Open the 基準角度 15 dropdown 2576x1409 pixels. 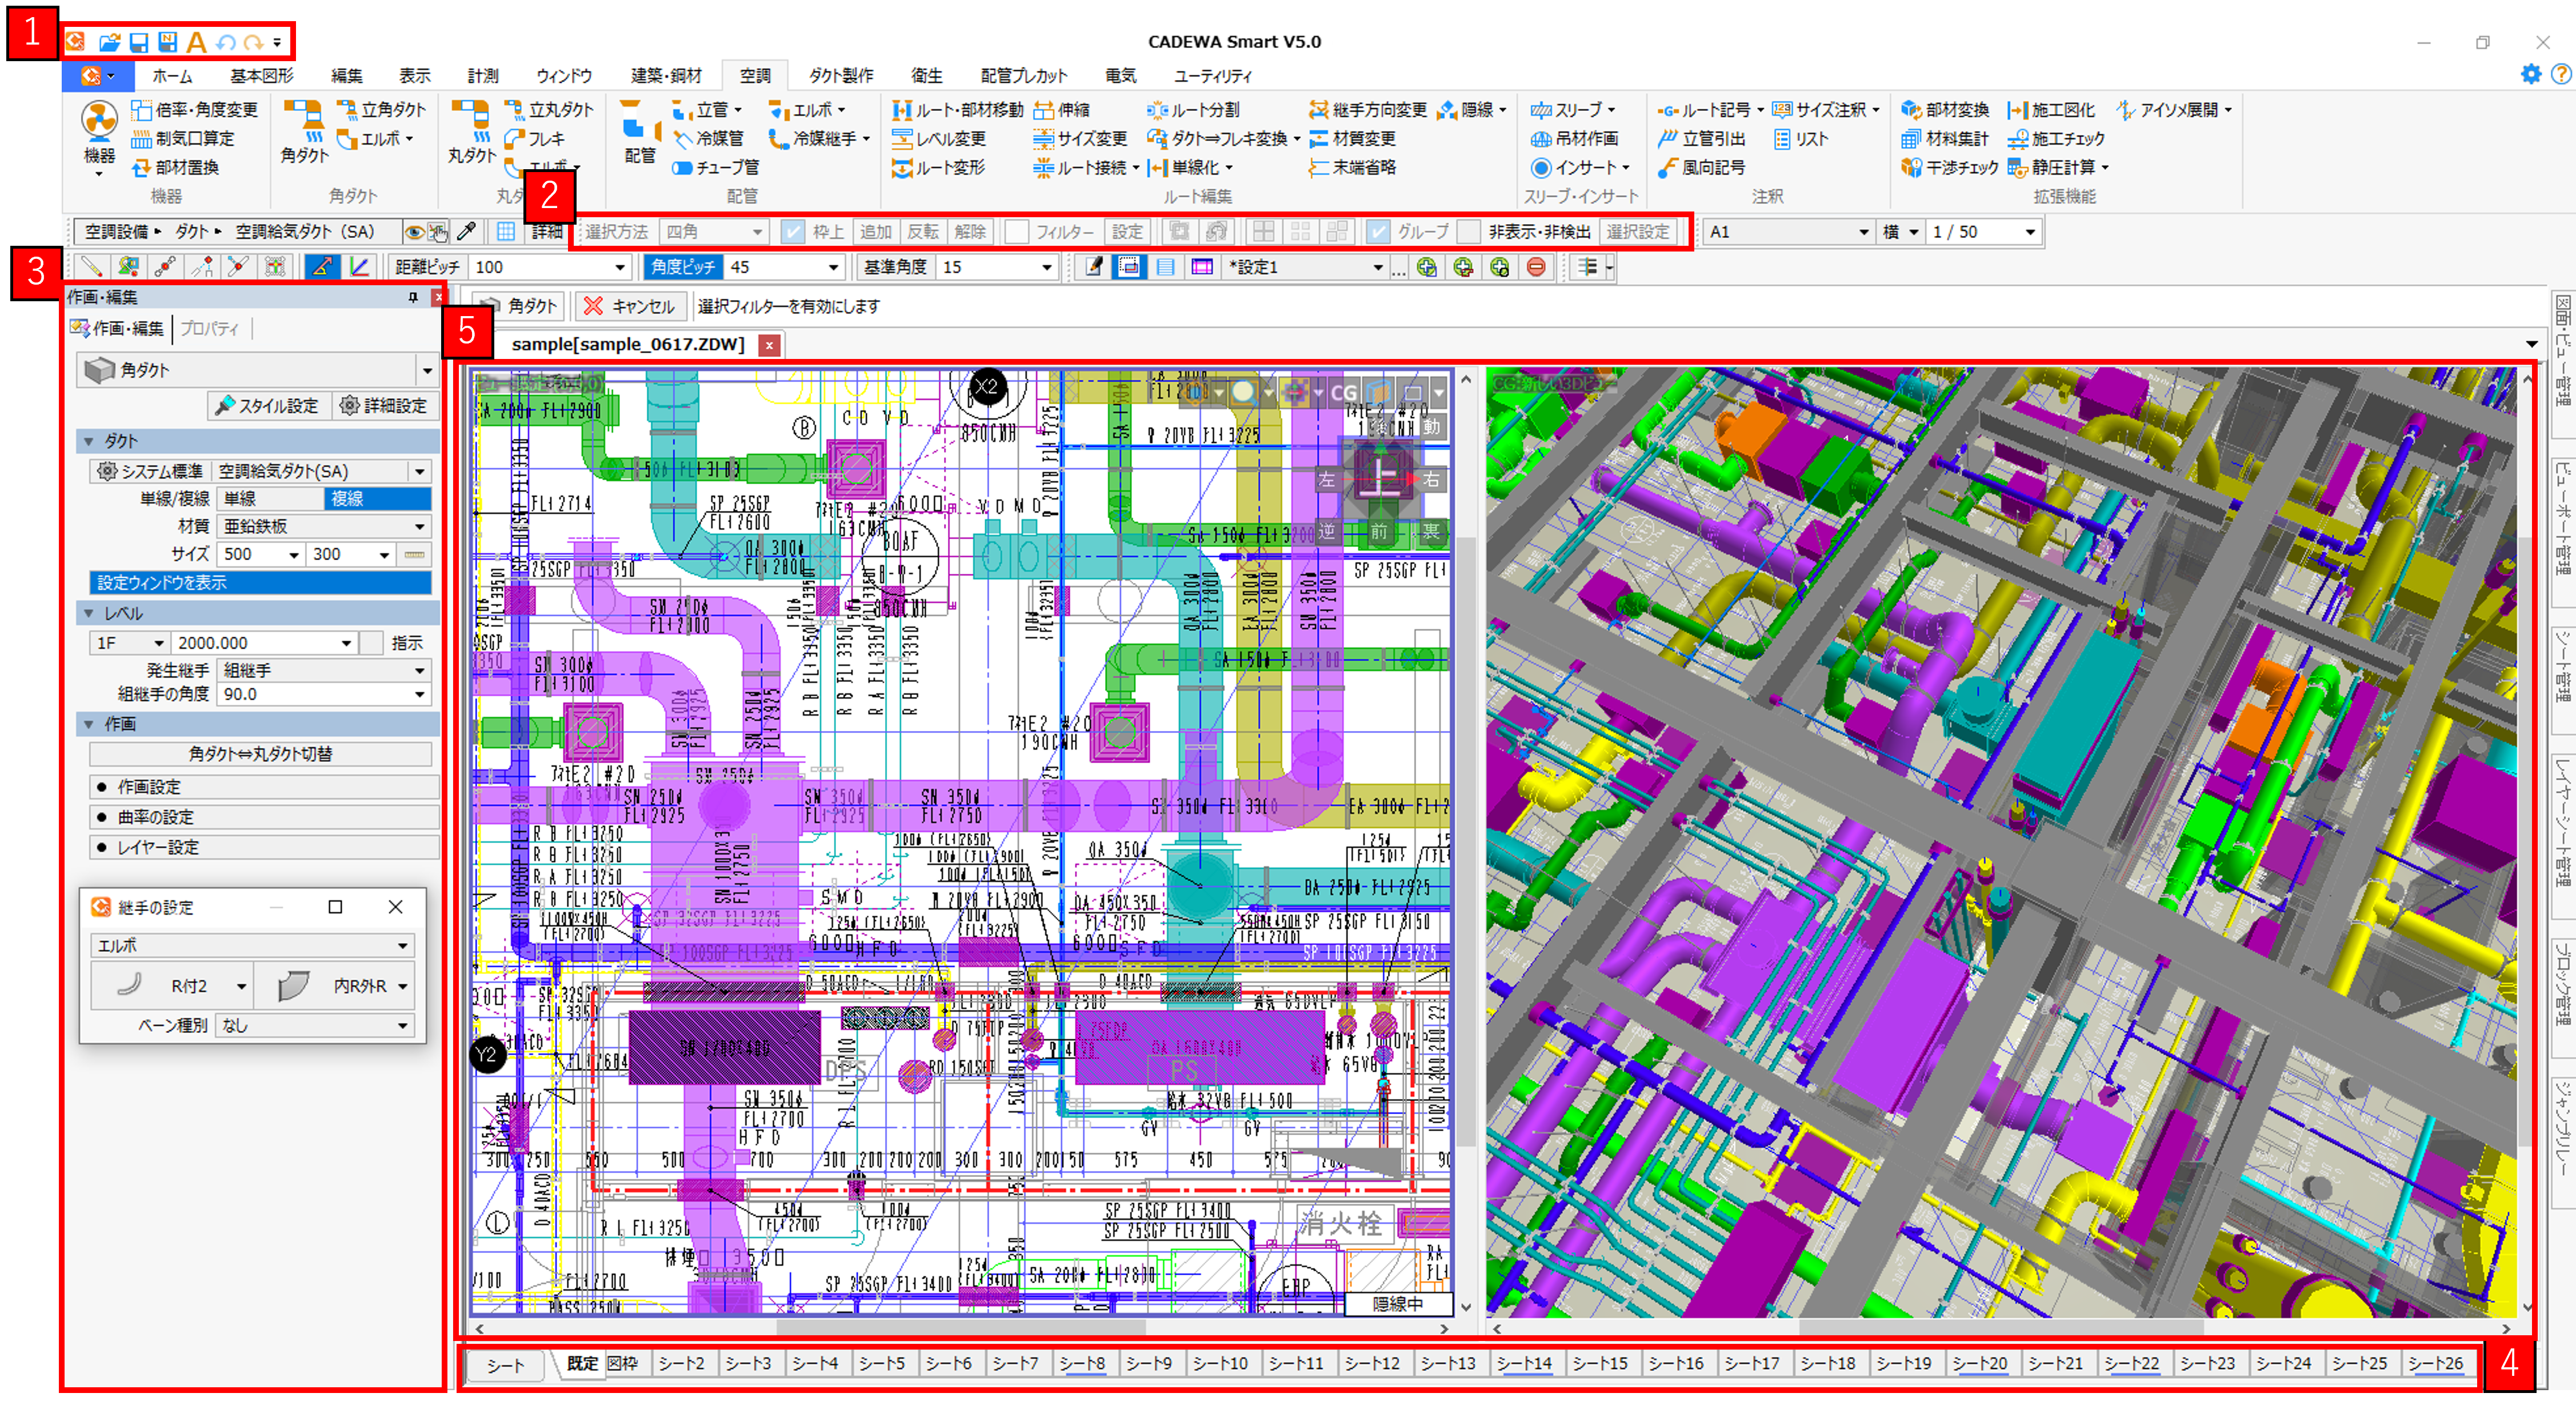click(1046, 267)
